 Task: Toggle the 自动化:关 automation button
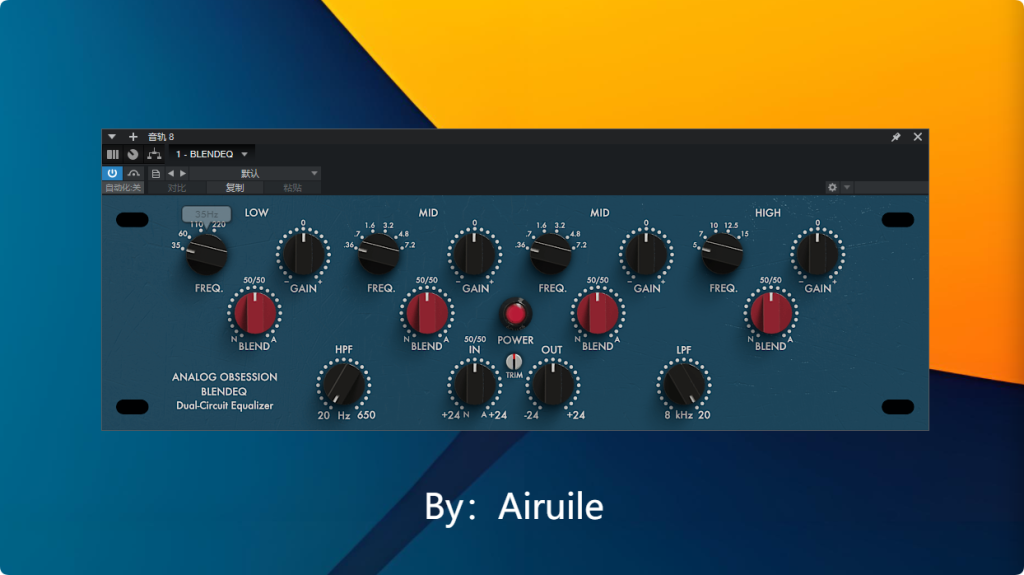click(x=123, y=188)
